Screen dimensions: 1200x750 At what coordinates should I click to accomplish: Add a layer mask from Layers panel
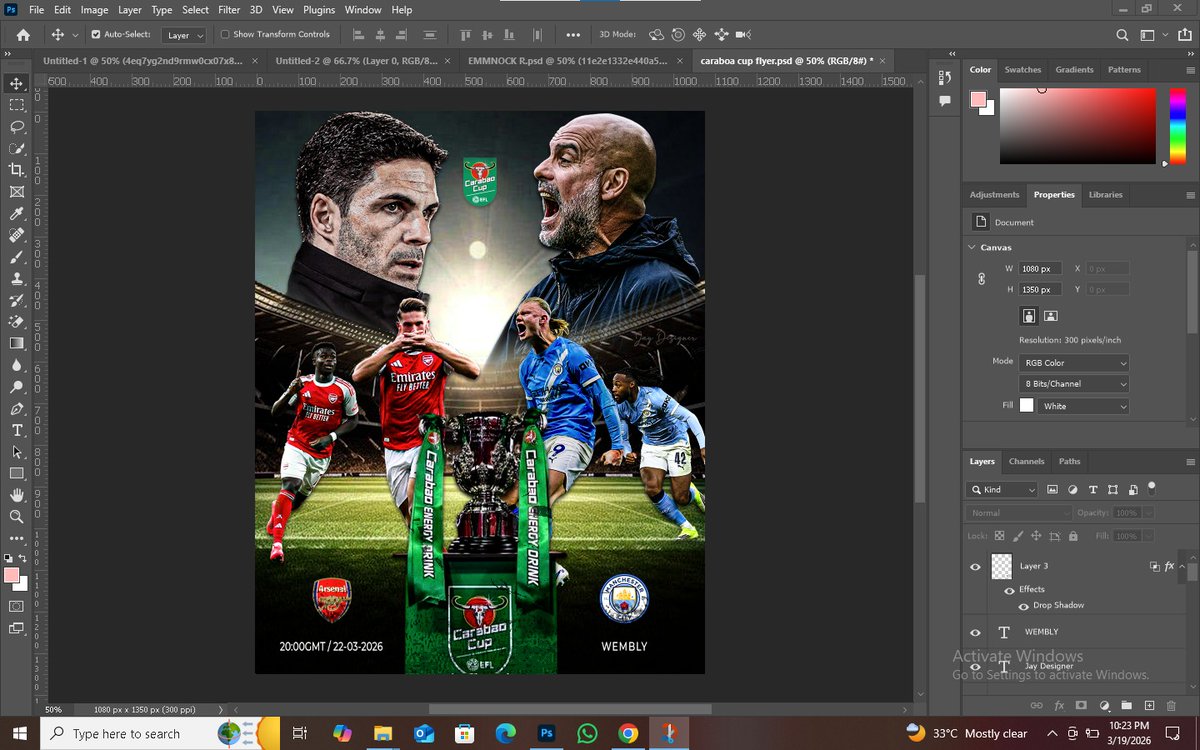1082,706
